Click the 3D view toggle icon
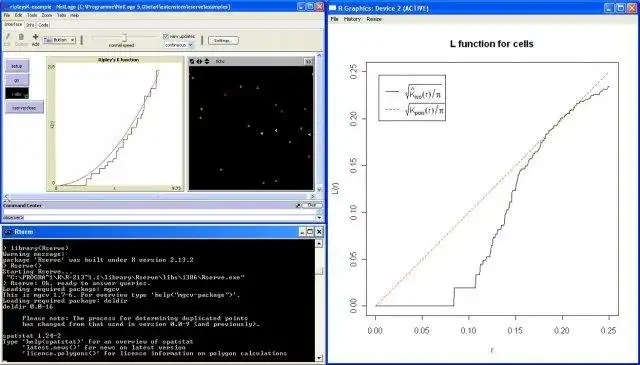This screenshot has height=365, width=640. [x=200, y=61]
